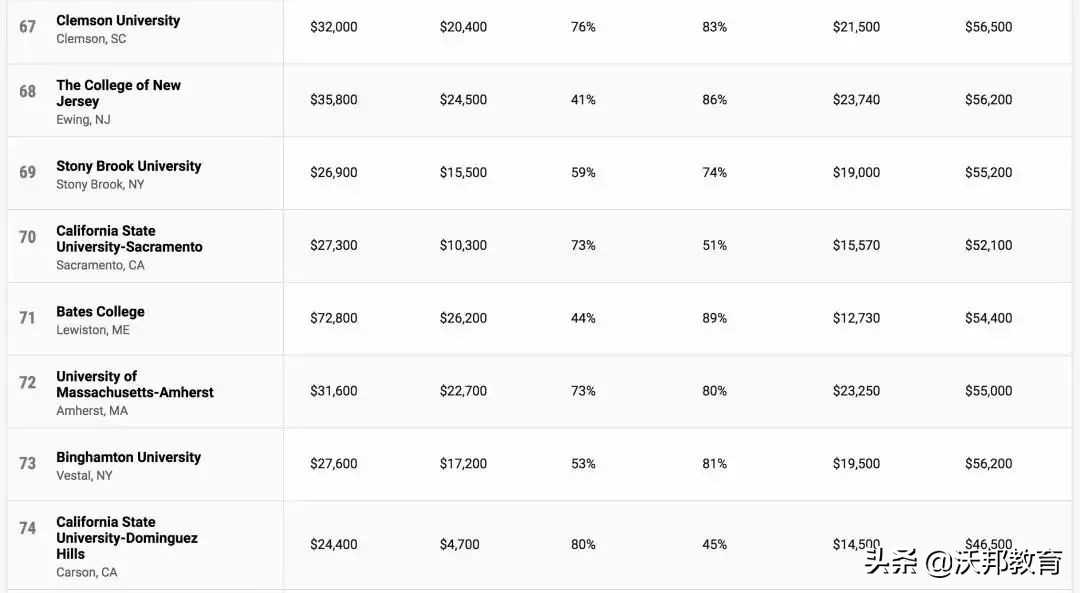1080x593 pixels.
Task: Click the $56,500 salary for Clemson University
Action: tap(988, 27)
